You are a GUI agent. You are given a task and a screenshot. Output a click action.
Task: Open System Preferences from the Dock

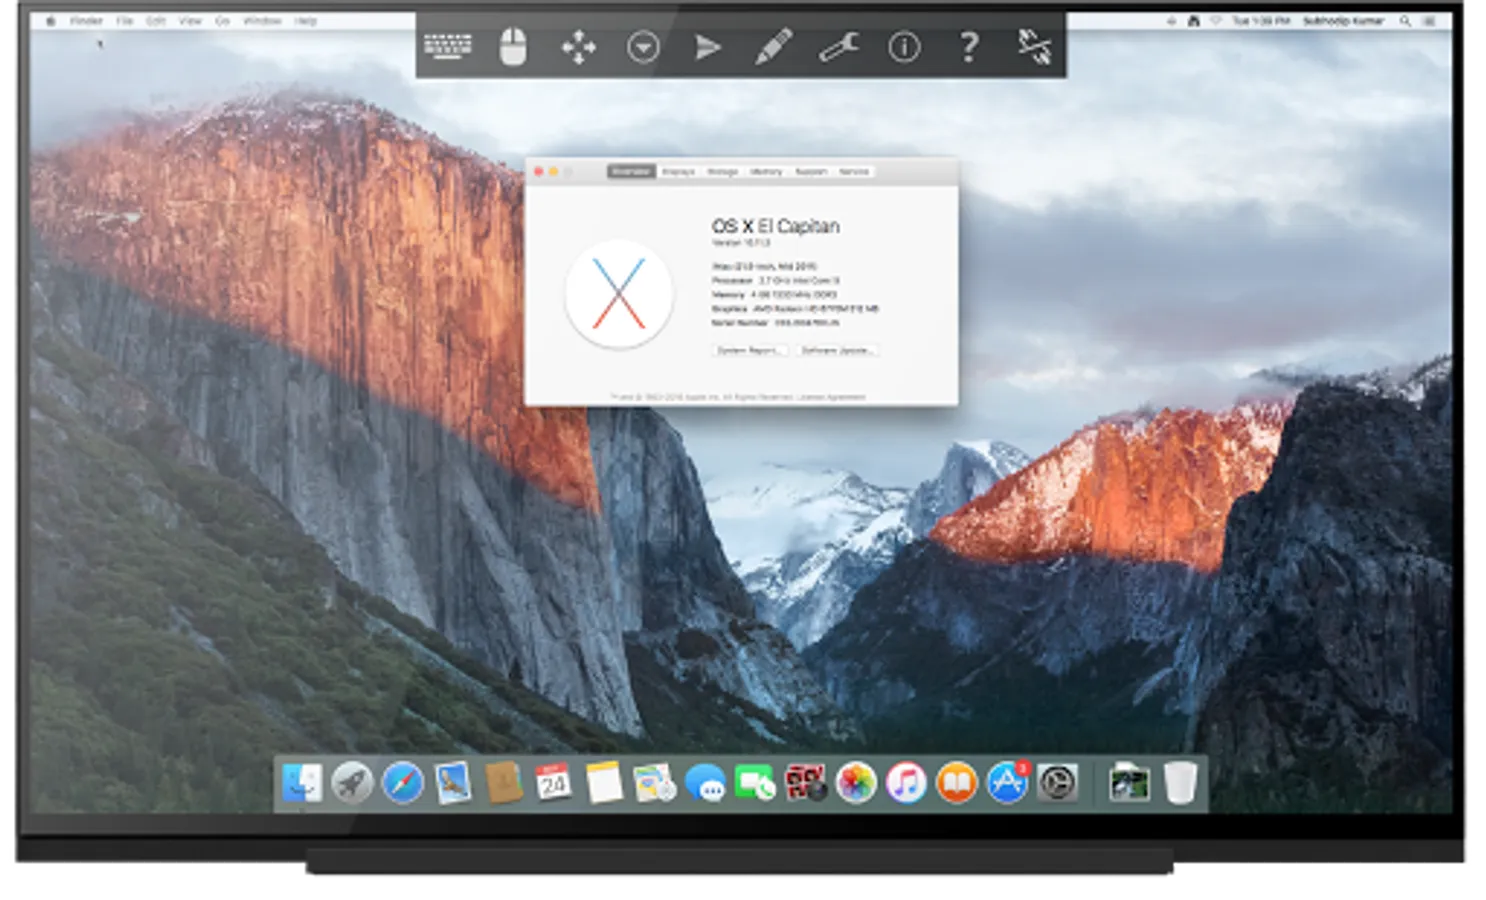[1058, 783]
